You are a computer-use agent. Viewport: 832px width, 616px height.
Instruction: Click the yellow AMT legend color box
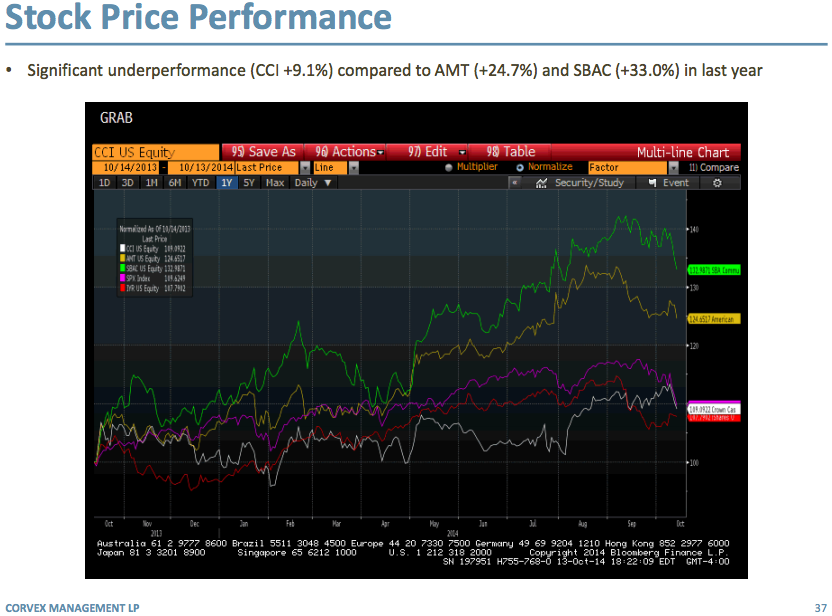point(123,257)
